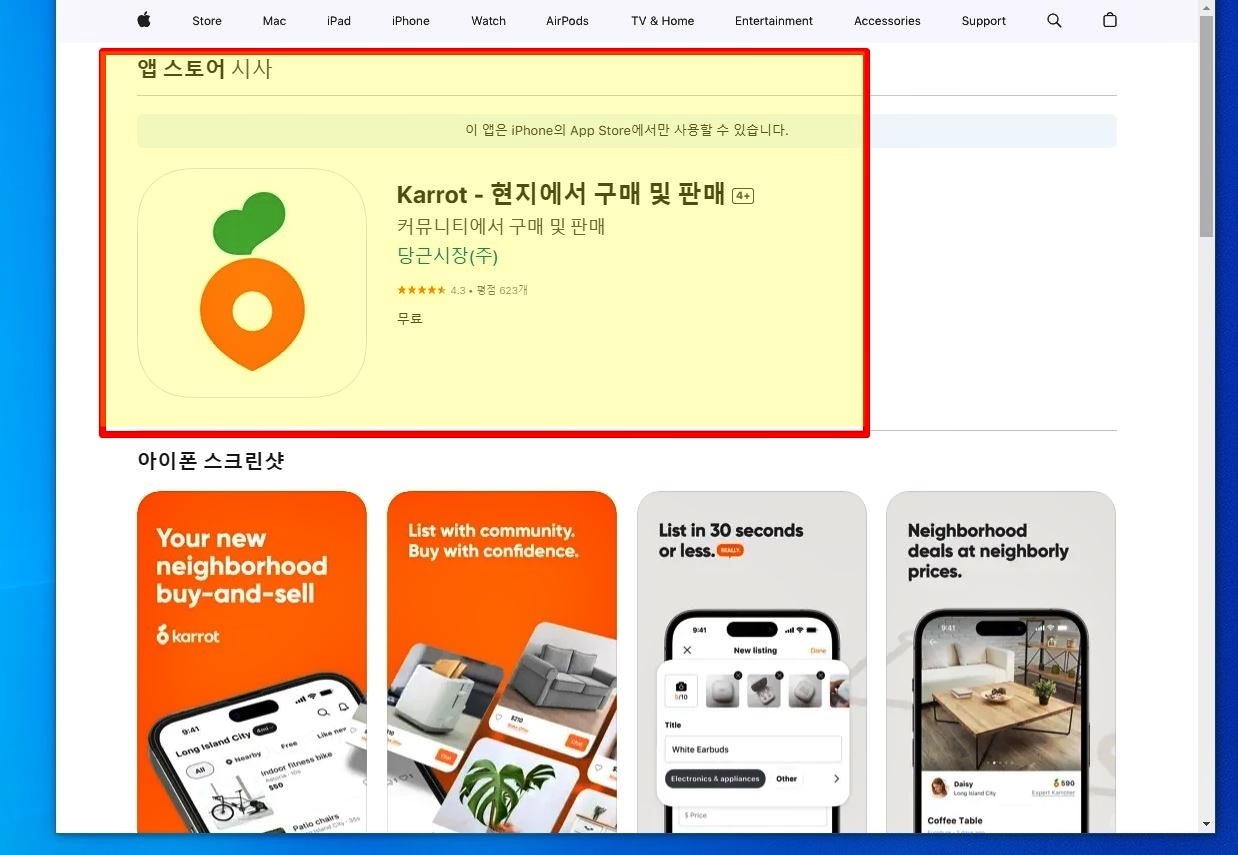Screen dimensions: 1238x855
Task: Open the Mac menu
Action: 274,21
